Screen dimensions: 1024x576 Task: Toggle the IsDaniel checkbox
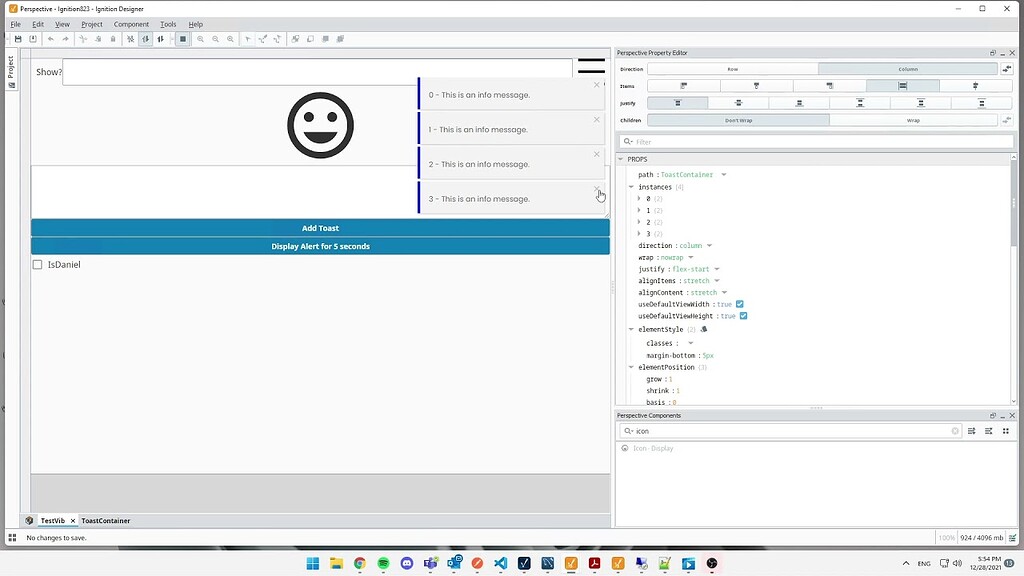(x=37, y=265)
